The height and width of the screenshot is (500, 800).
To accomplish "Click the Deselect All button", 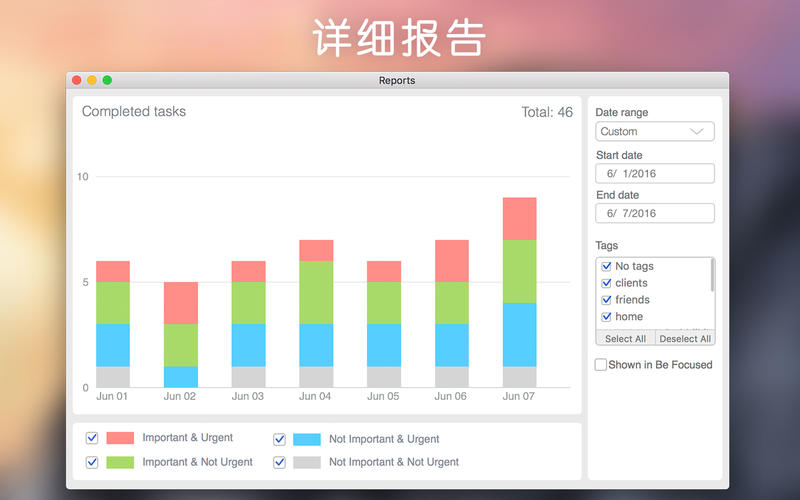I will [x=685, y=338].
